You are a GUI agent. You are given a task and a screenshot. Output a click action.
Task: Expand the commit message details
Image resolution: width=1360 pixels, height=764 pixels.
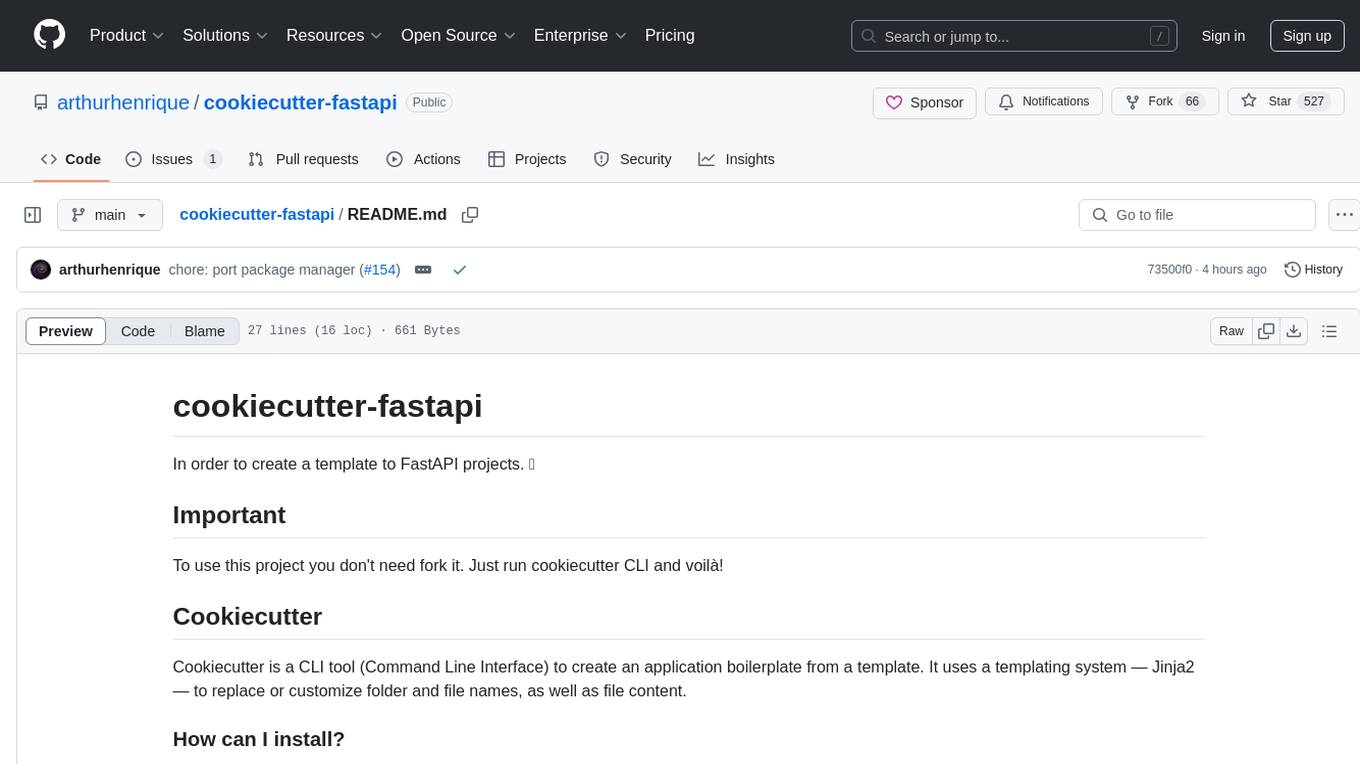(423, 270)
